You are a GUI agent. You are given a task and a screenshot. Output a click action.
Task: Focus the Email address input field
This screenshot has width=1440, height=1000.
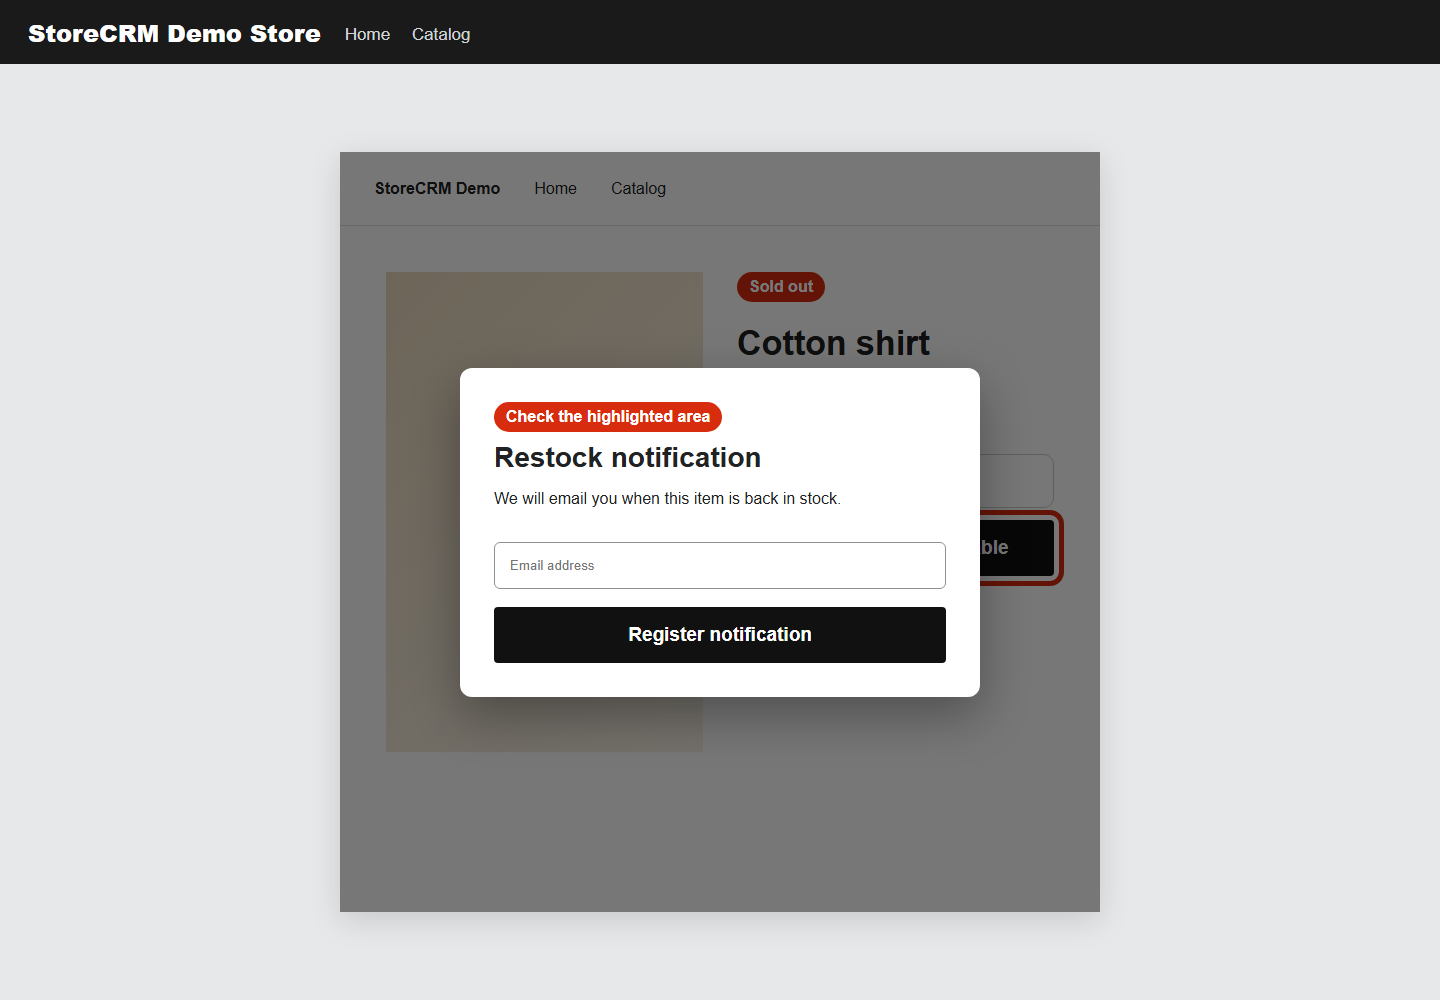click(720, 565)
